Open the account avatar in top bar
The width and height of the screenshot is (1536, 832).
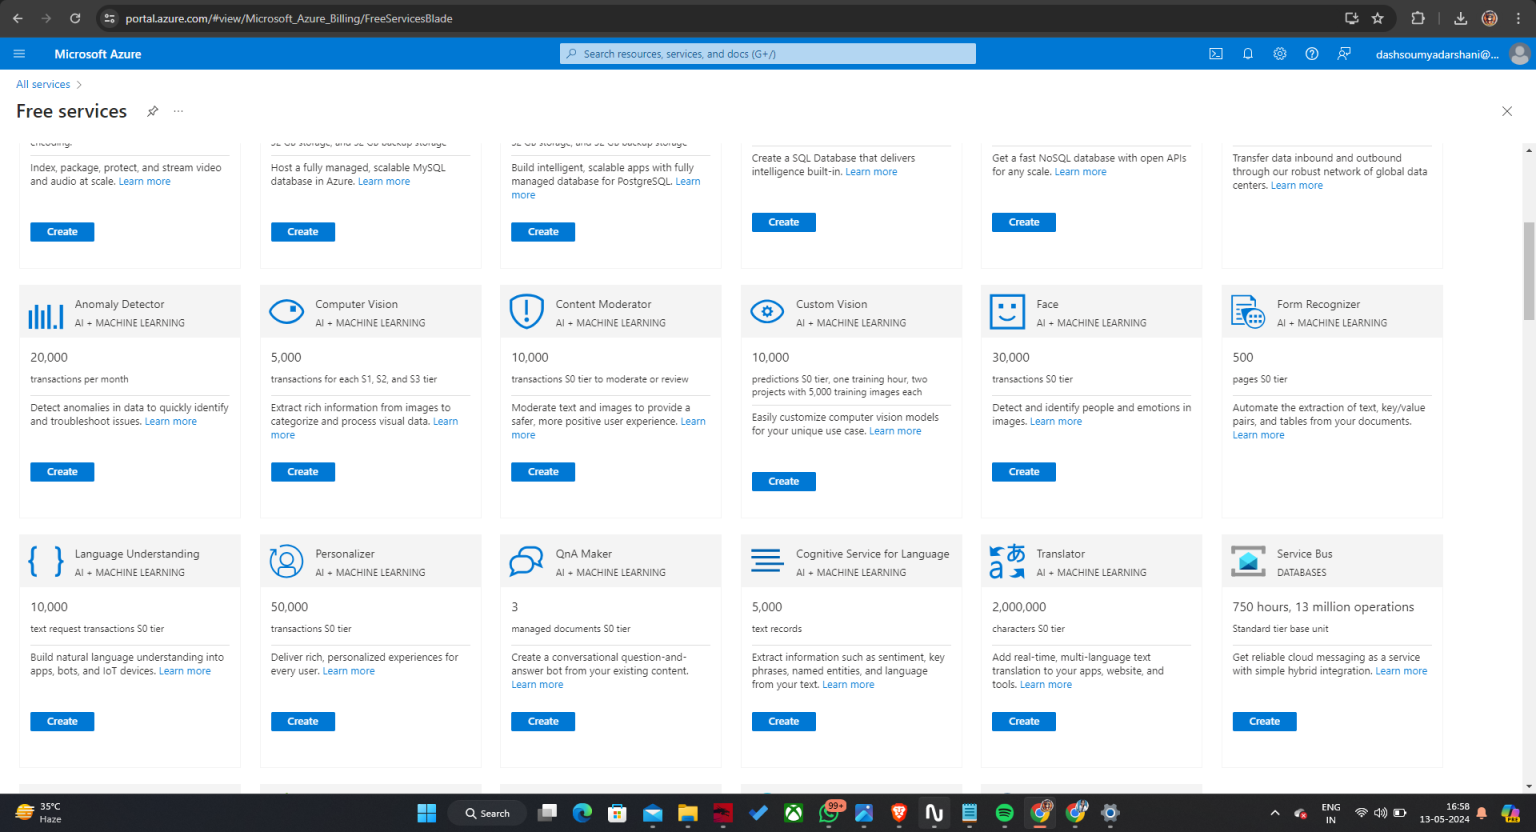tap(1518, 54)
